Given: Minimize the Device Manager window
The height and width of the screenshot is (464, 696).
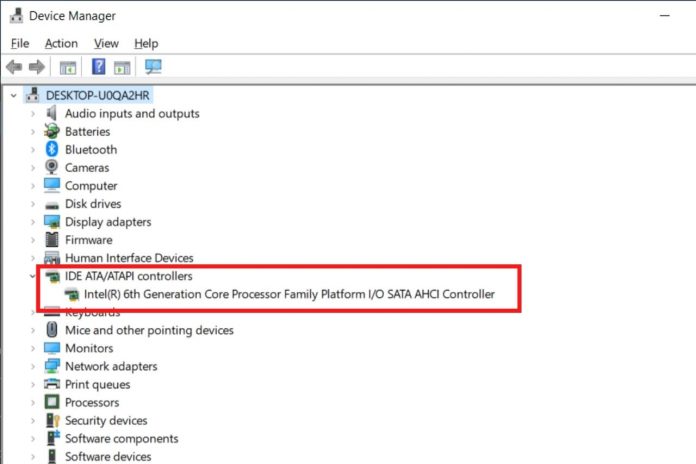Looking at the screenshot, I should pos(663,15).
